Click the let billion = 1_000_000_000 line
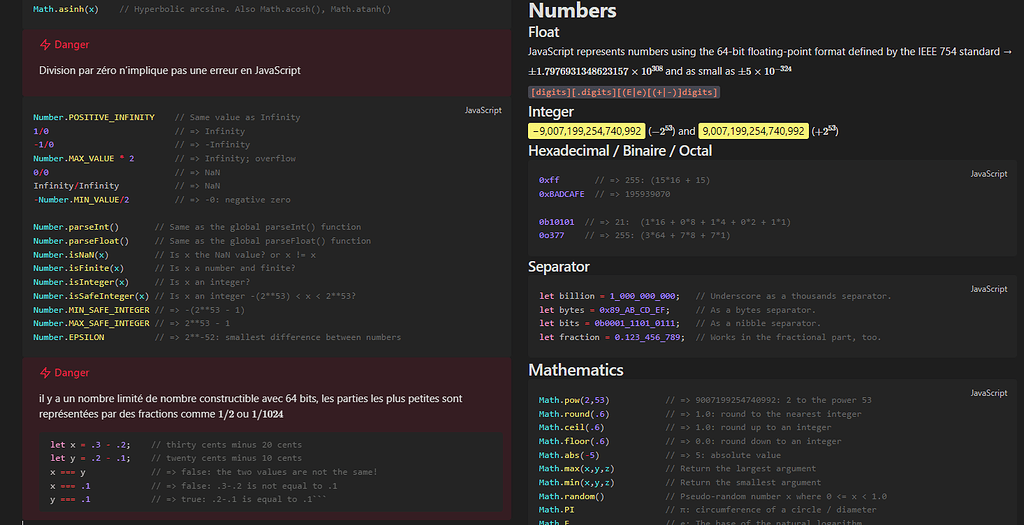 [x=609, y=296]
